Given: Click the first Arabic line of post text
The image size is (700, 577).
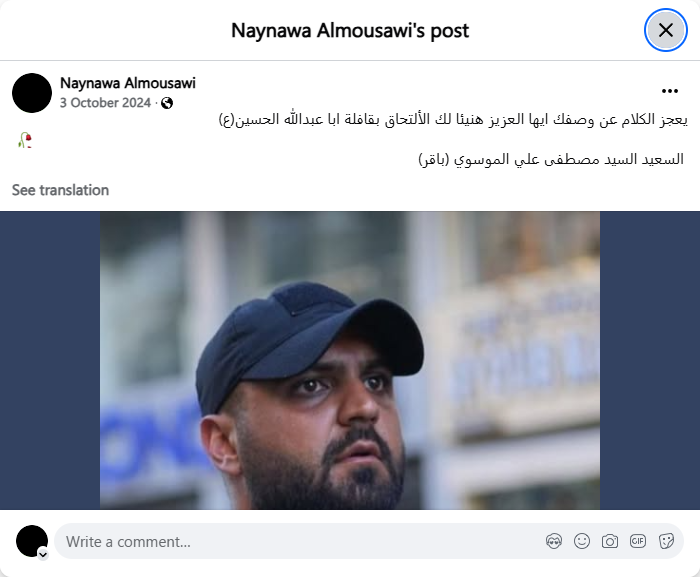Looking at the screenshot, I should click(x=453, y=119).
